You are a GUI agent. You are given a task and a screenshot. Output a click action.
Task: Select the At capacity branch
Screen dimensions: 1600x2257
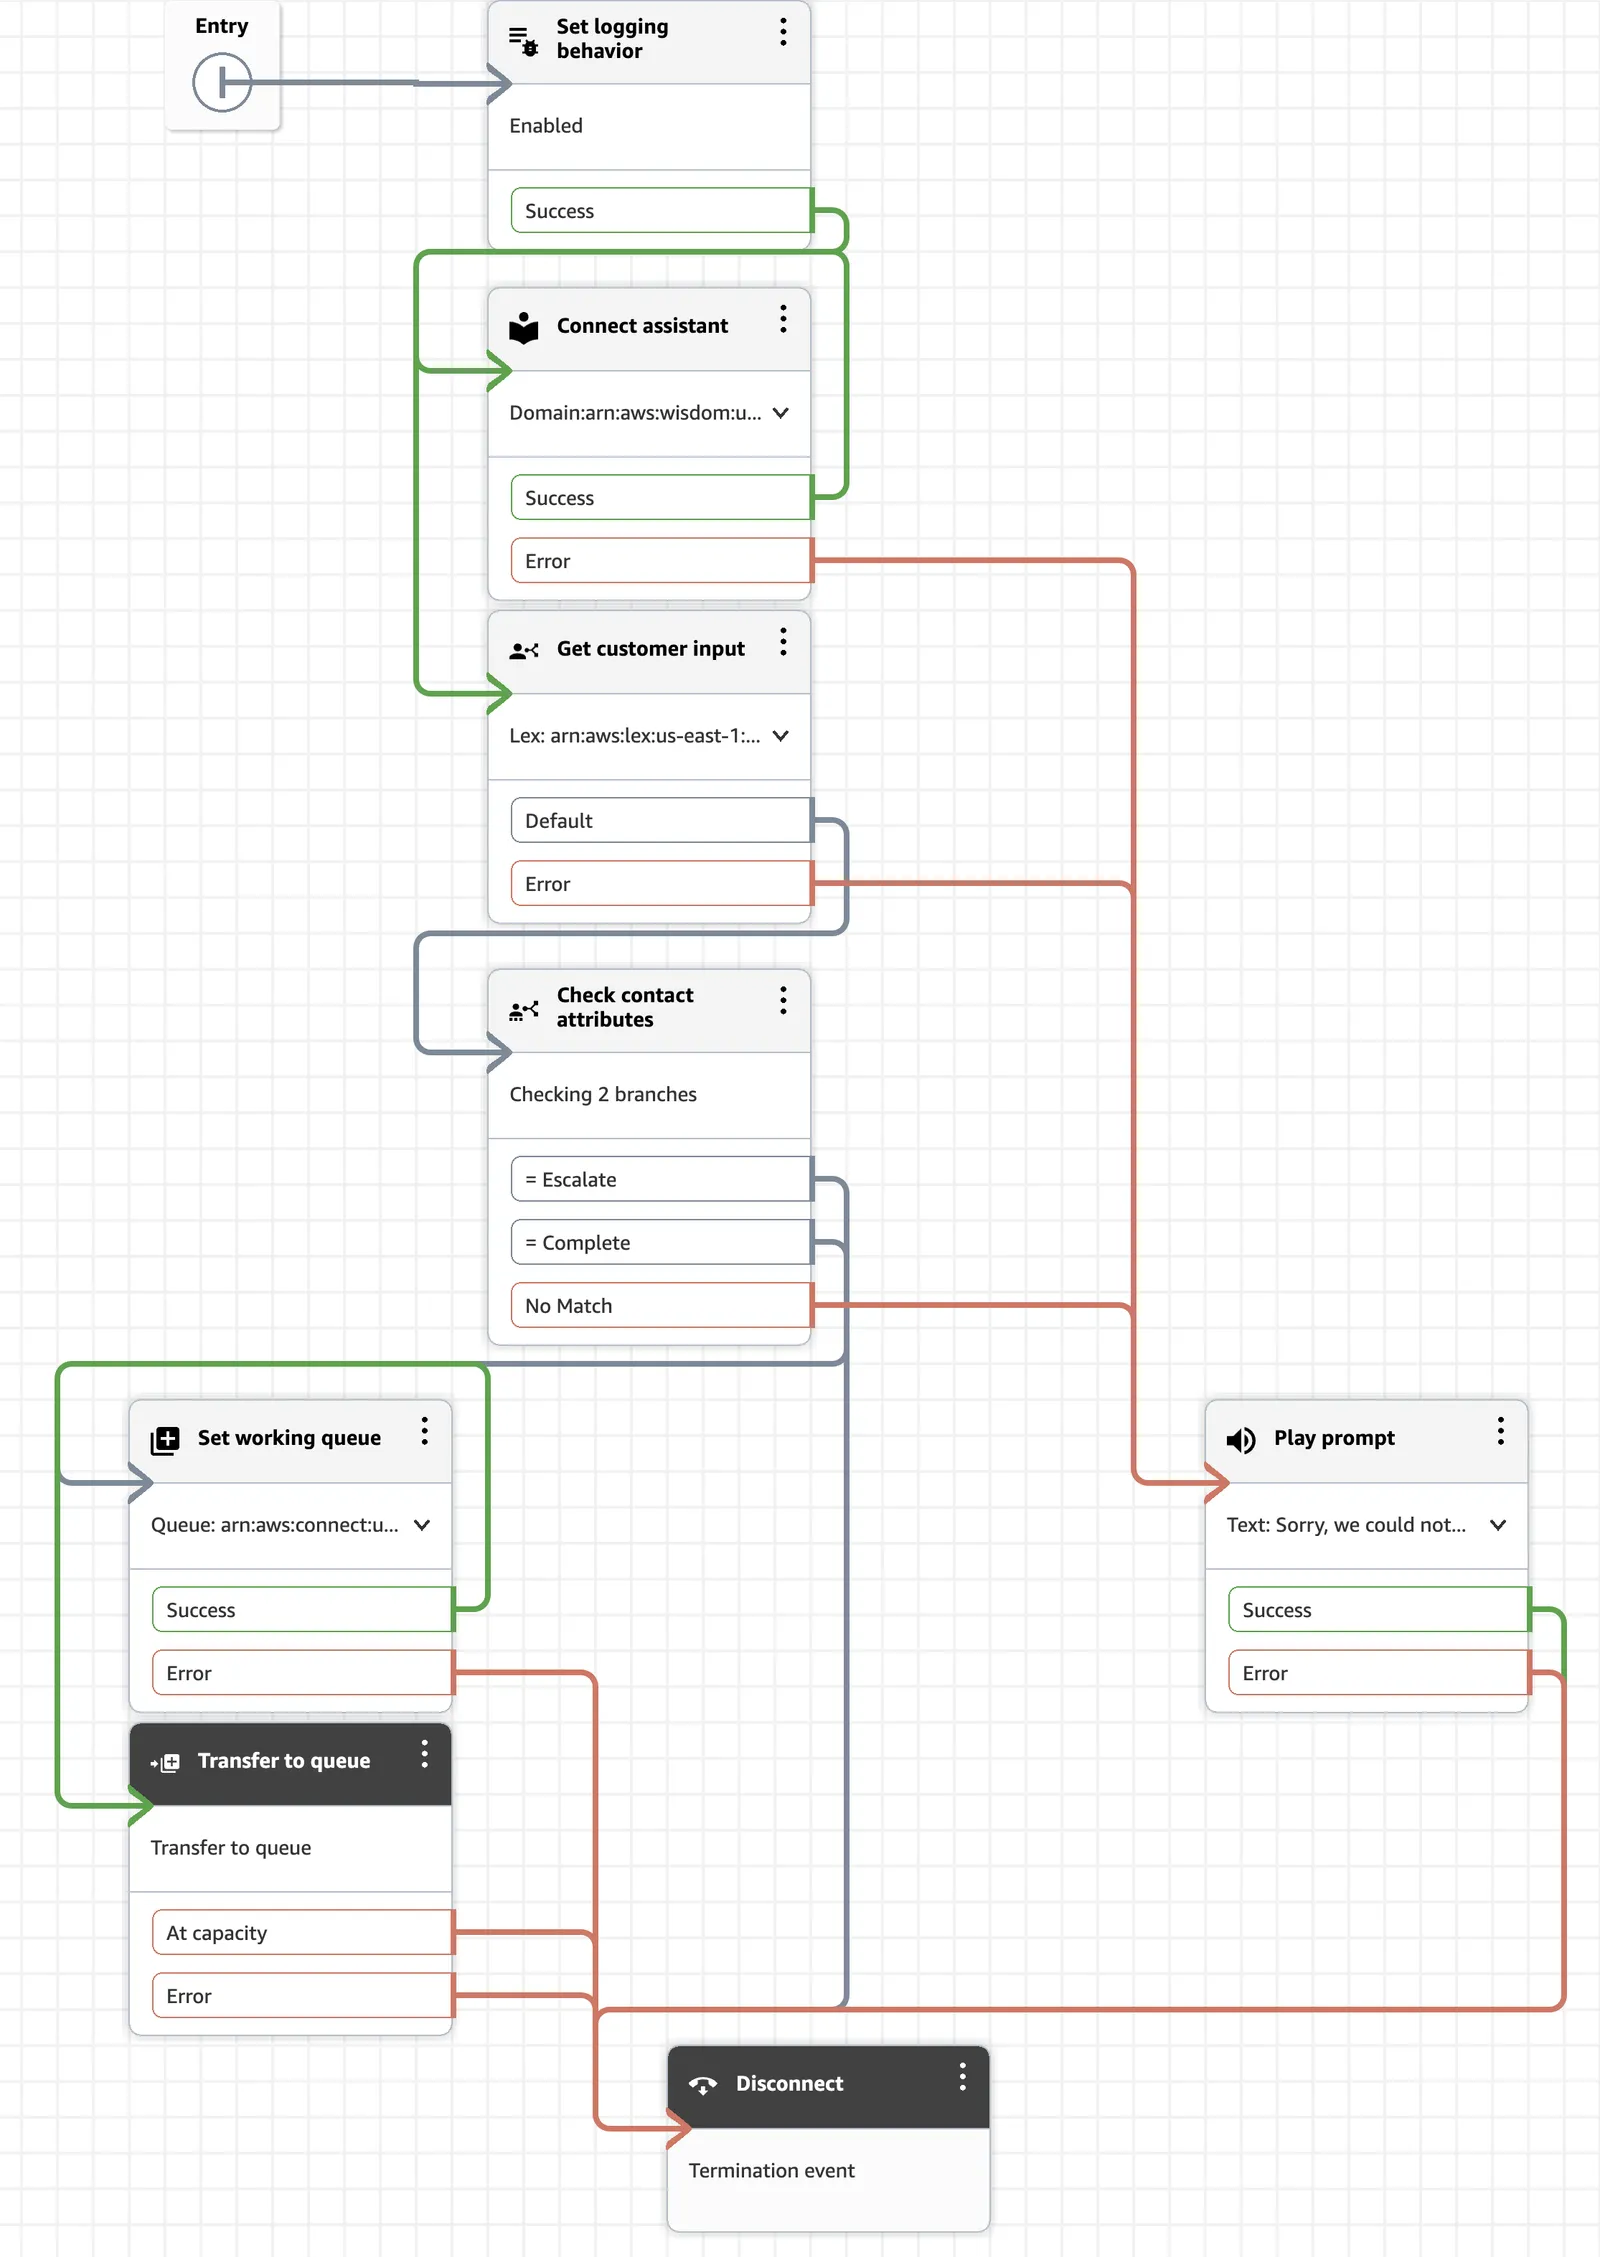coord(303,1933)
